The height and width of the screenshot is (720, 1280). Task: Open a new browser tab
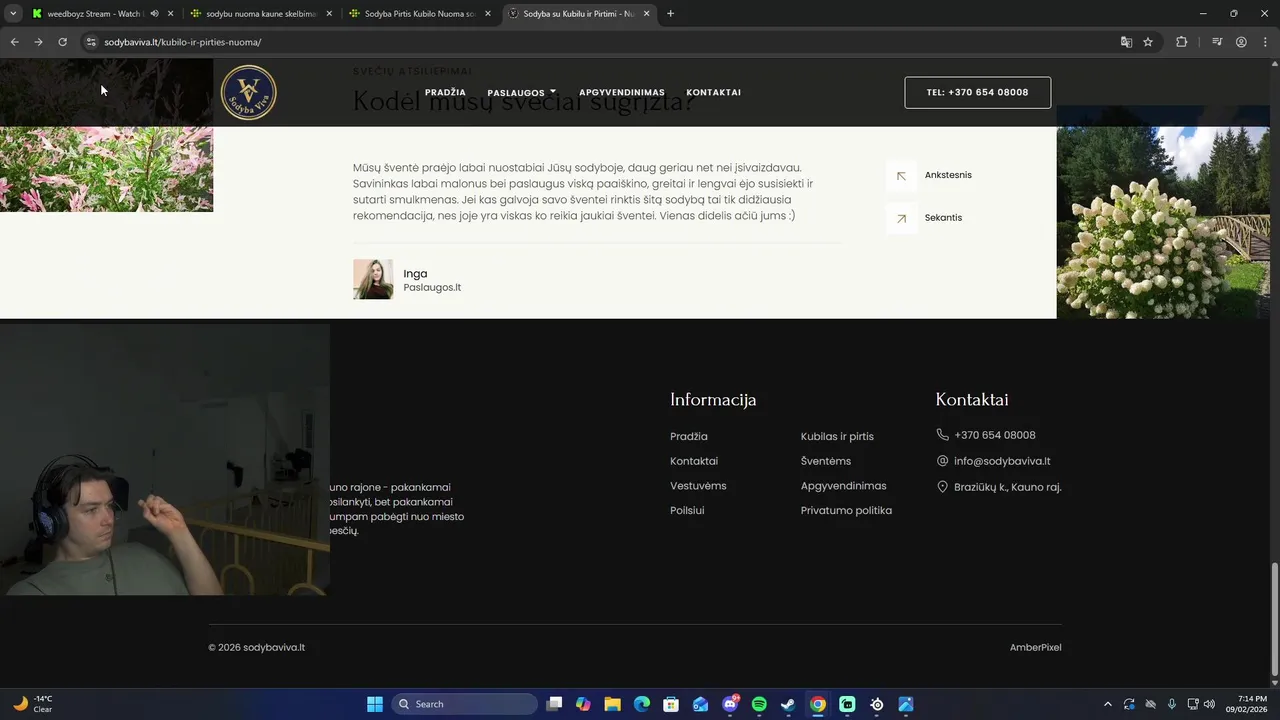[670, 14]
